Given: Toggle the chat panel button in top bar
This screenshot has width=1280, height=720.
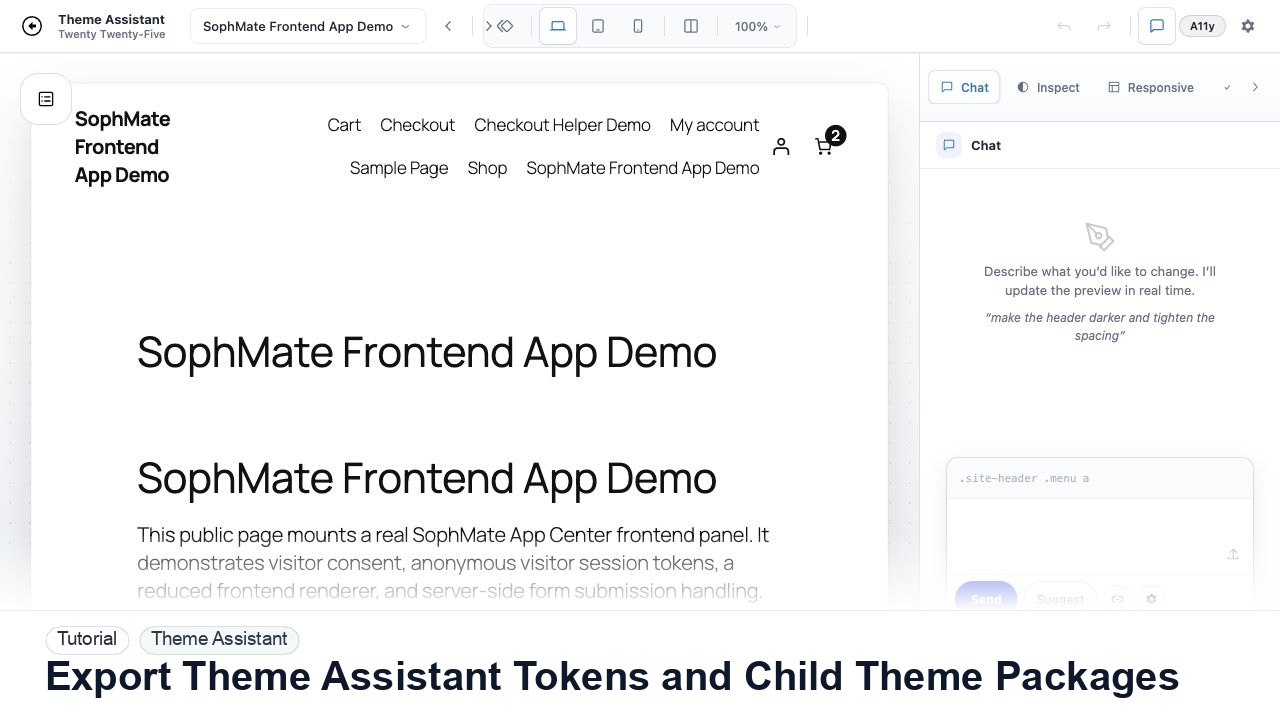Looking at the screenshot, I should point(1157,26).
